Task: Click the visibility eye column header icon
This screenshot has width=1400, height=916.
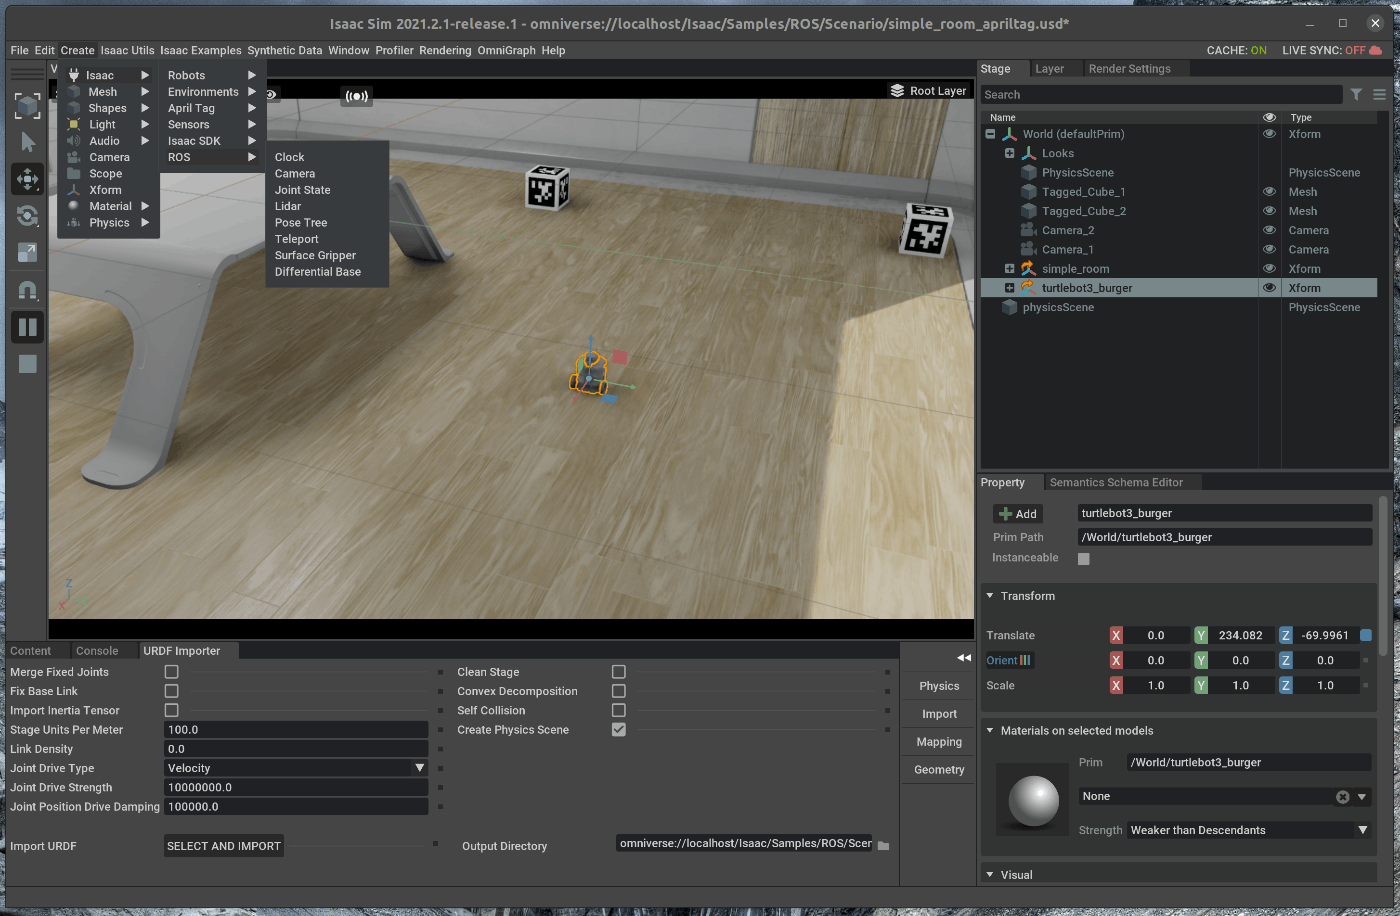Action: coord(1269,117)
